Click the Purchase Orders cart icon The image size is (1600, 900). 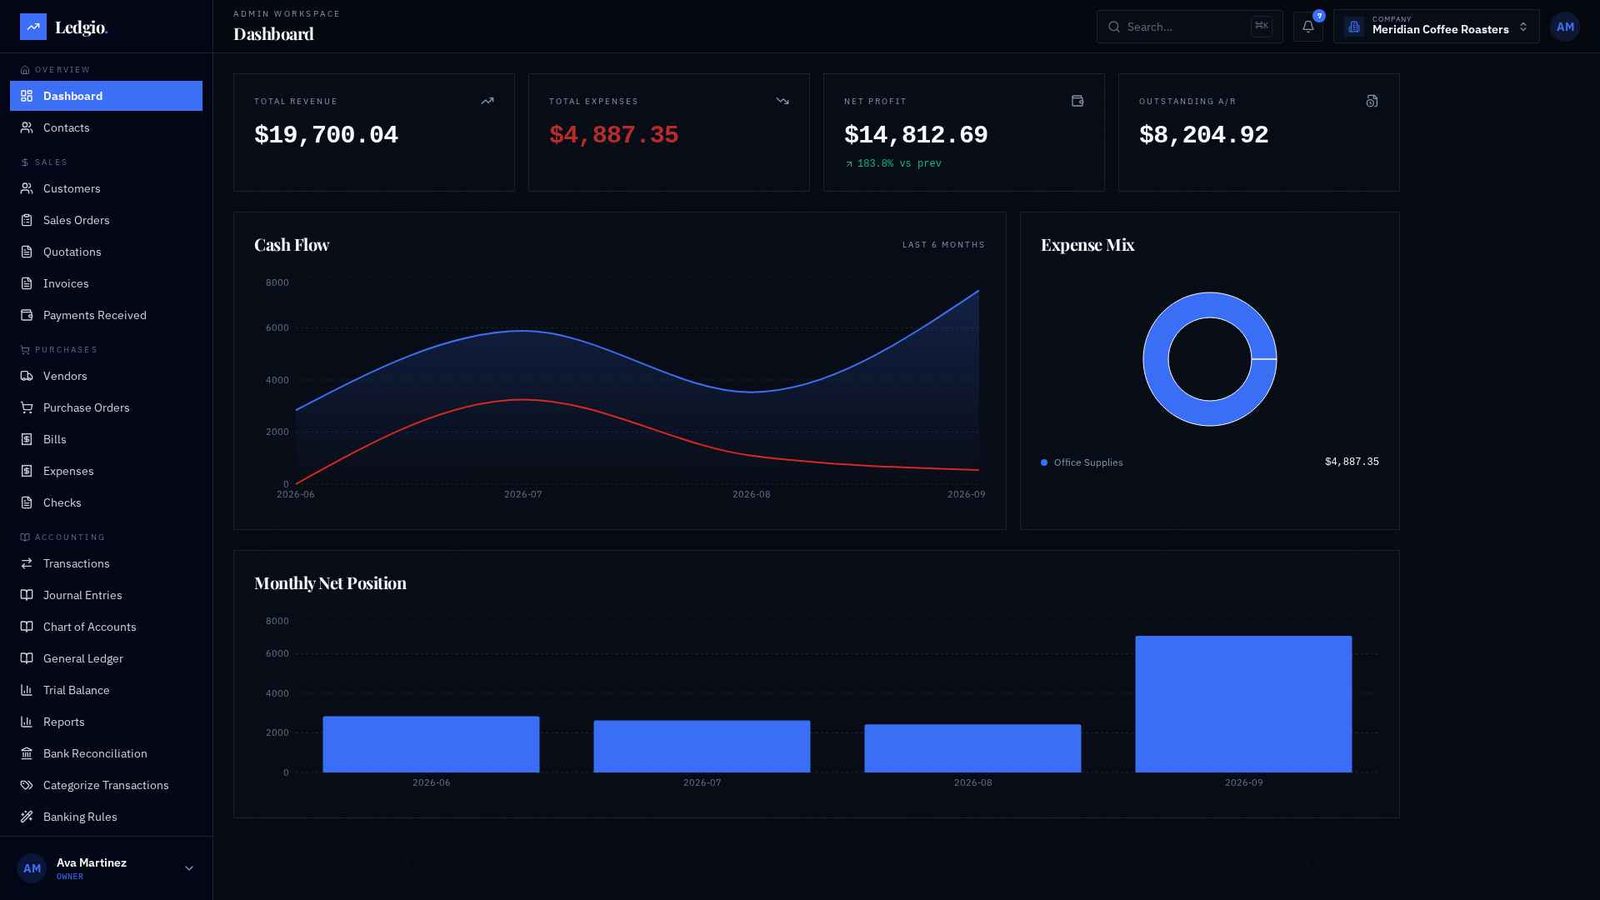[x=27, y=408]
